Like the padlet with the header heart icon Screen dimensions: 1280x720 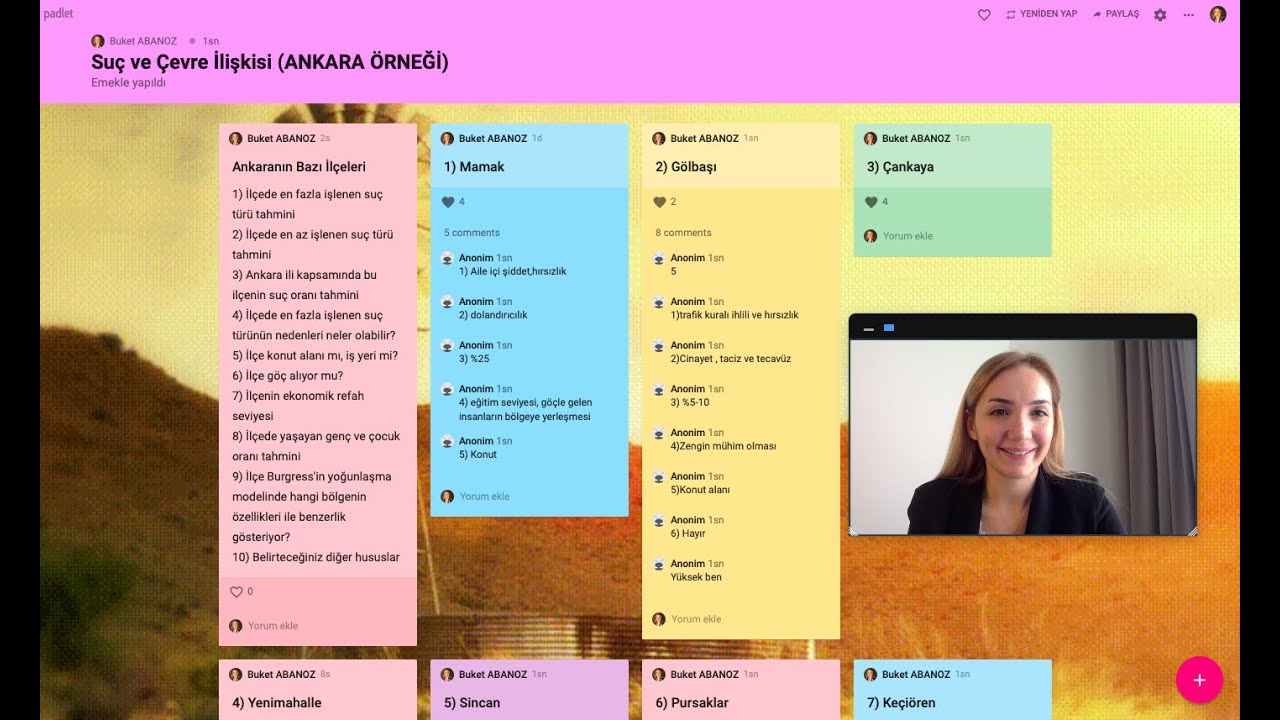click(984, 15)
